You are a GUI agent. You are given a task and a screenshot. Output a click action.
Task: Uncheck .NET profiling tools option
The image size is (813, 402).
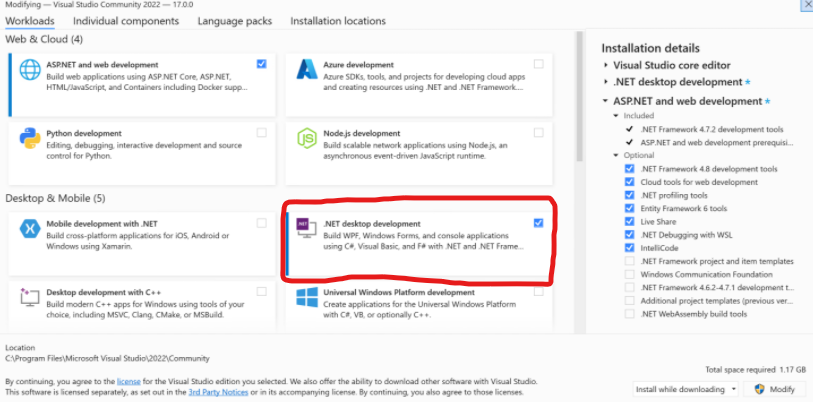coord(629,195)
